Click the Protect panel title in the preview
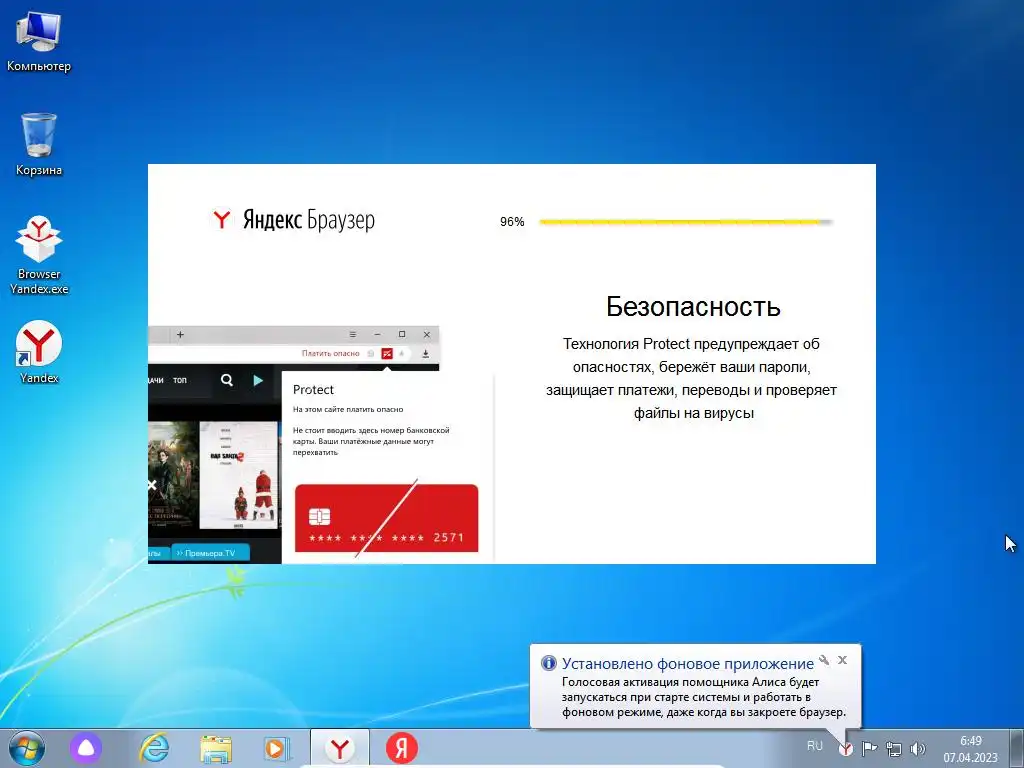Screen dimensions: 1024x768 tap(313, 390)
